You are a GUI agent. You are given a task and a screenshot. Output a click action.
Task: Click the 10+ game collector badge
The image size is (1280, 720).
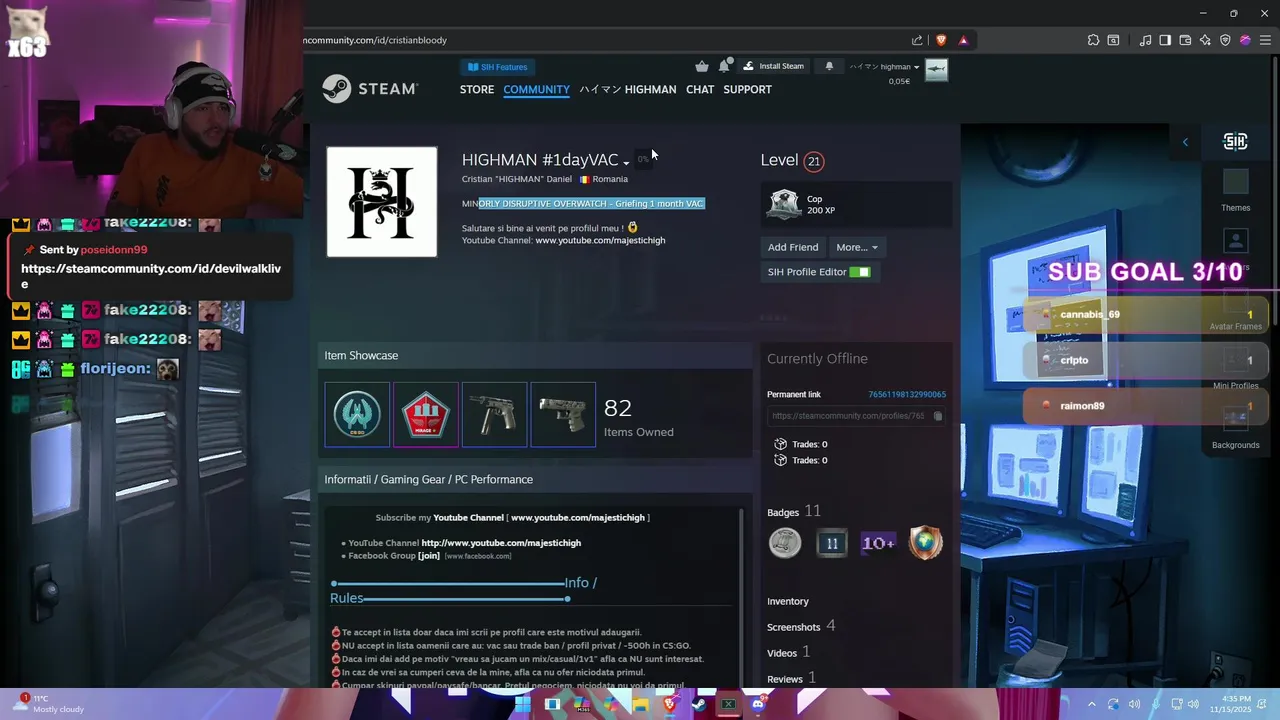tap(878, 543)
